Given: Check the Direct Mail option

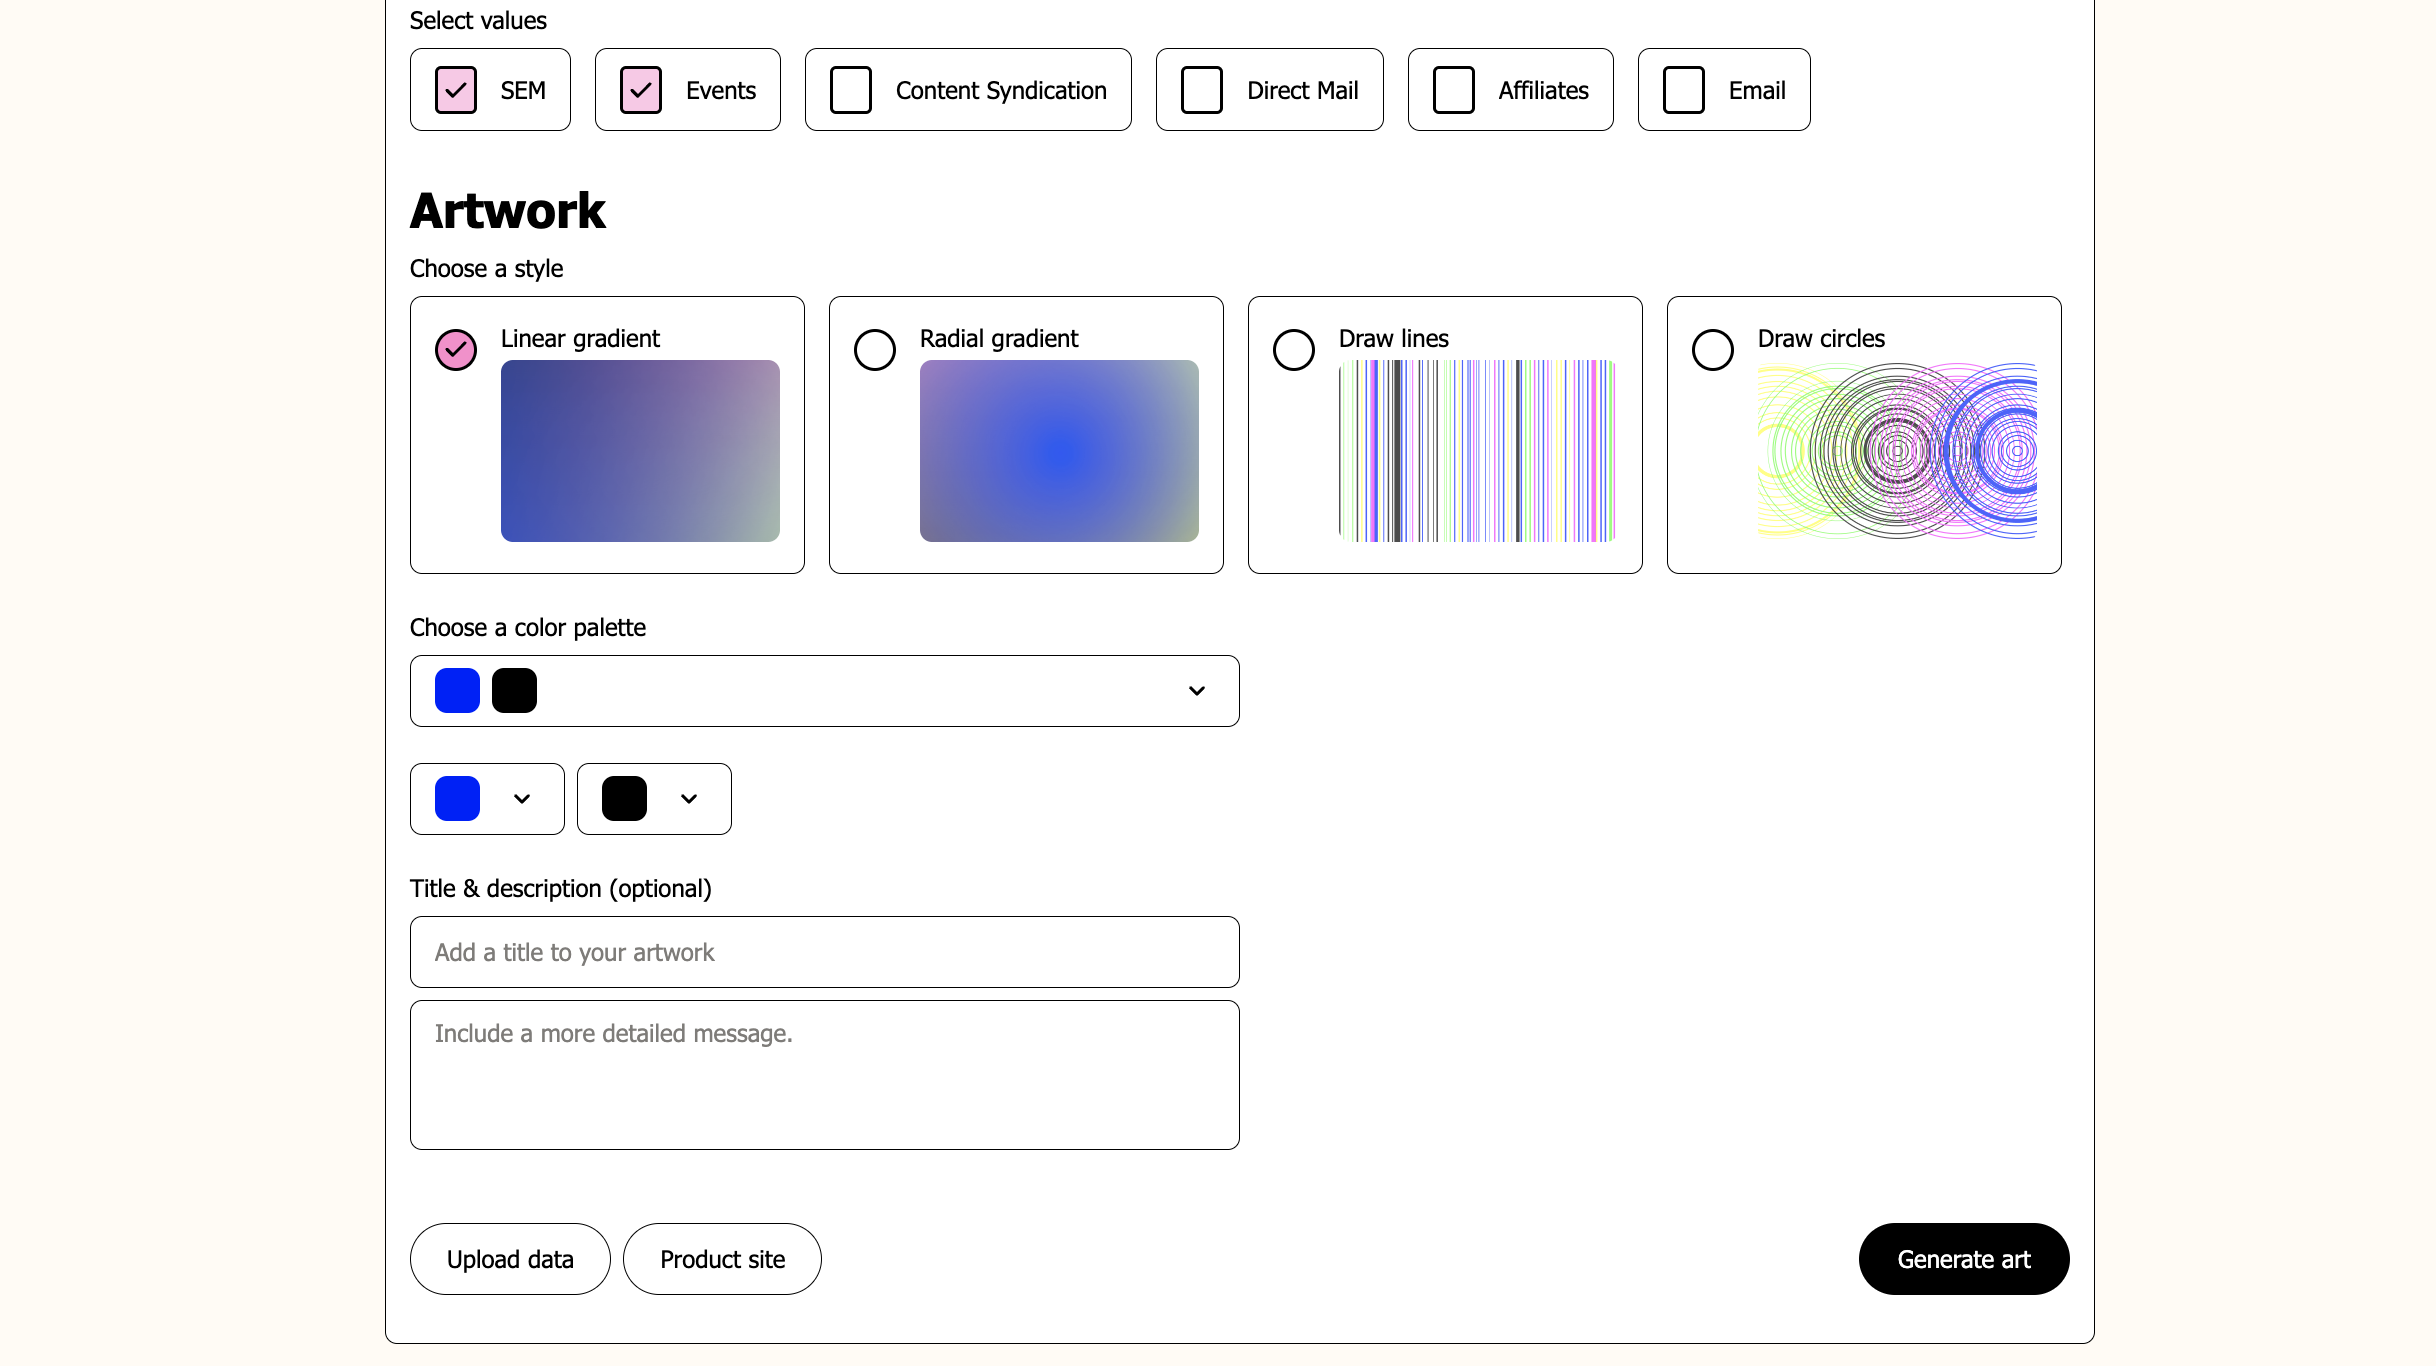Looking at the screenshot, I should (x=1202, y=90).
